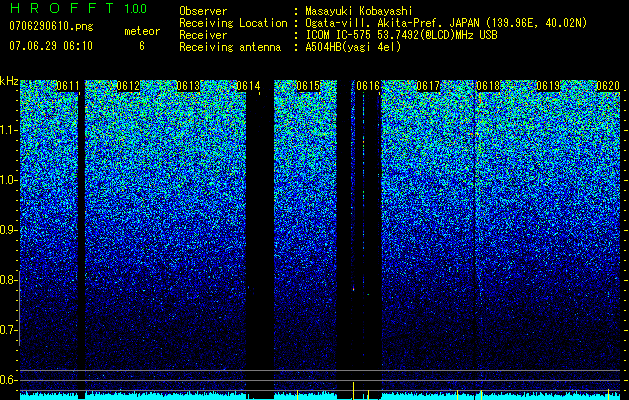Screen dimensions: 629x400
Task: Click the 0614 time marker
Action: [x=248, y=86]
